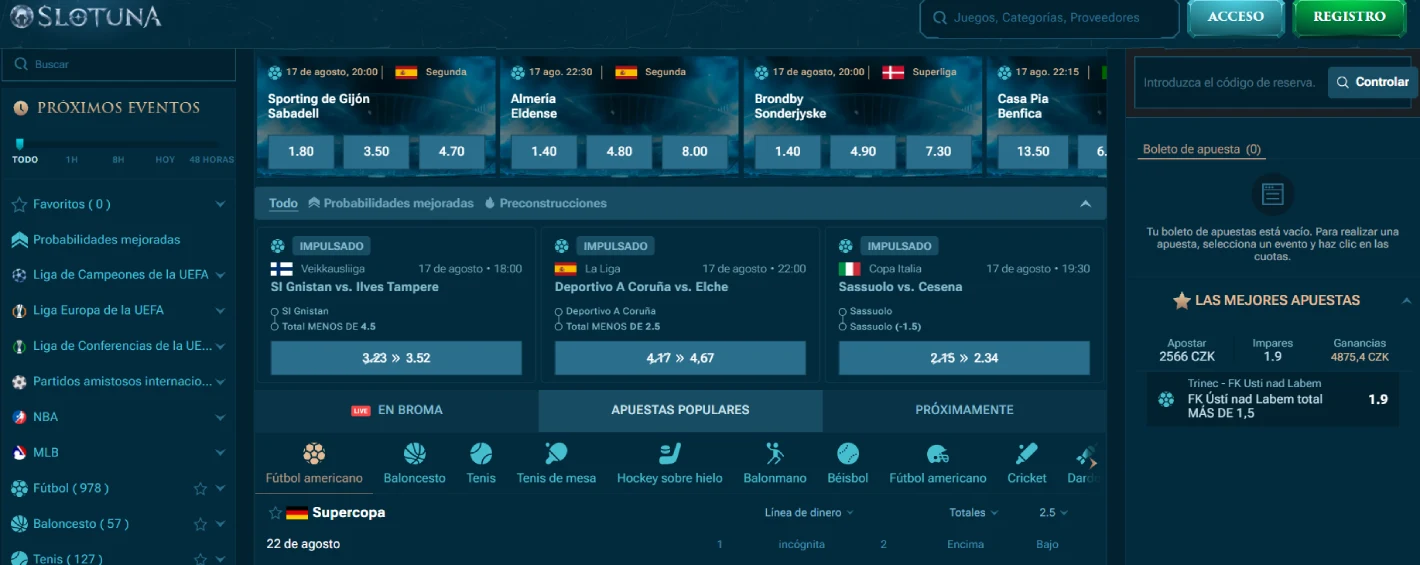Click the Probabilidades mejoradas sidebar icon
Image resolution: width=1420 pixels, height=565 pixels.
19,240
